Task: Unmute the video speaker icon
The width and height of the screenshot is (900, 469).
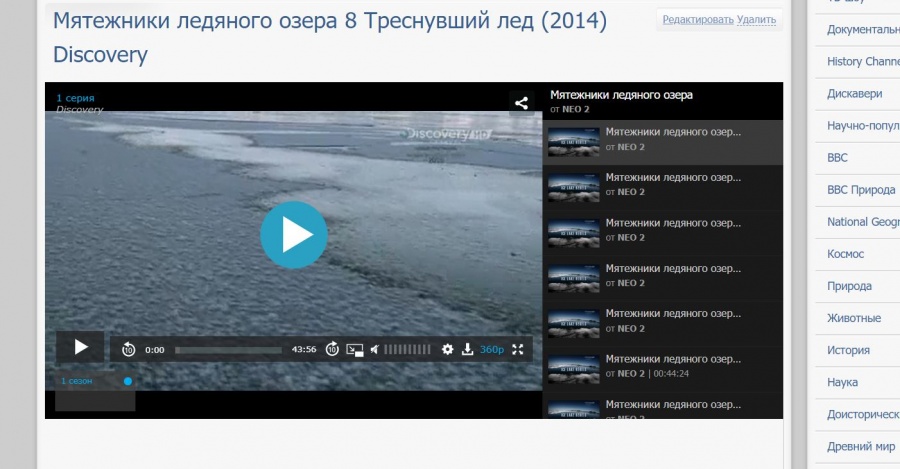Action: [375, 349]
